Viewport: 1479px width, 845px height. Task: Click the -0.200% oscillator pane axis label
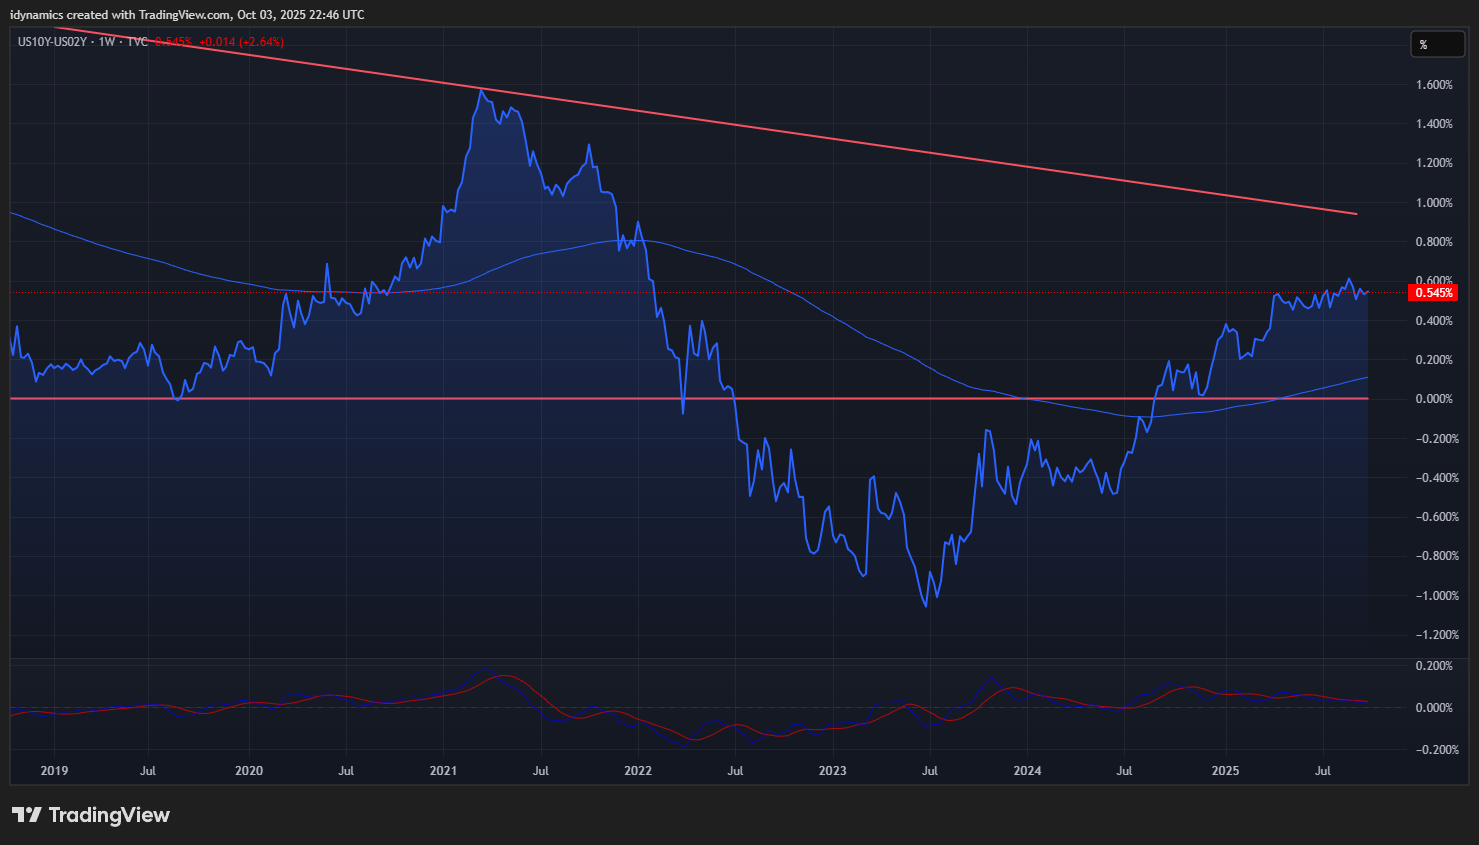(x=1434, y=750)
